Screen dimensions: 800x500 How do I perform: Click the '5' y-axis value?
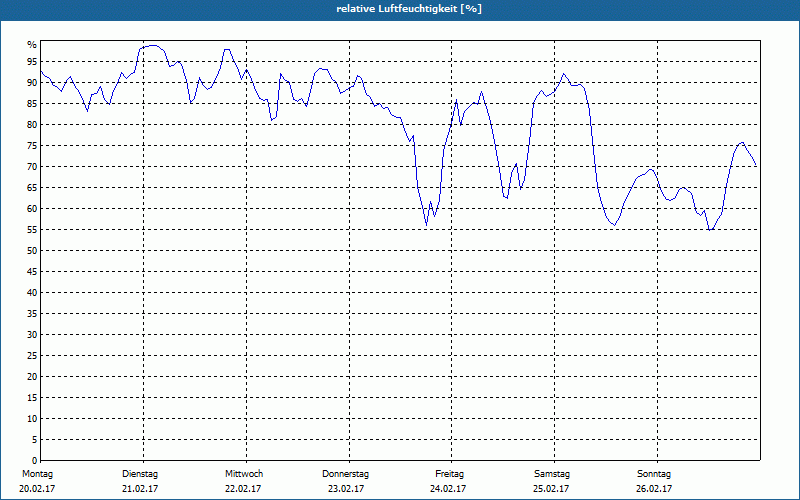click(x=34, y=439)
